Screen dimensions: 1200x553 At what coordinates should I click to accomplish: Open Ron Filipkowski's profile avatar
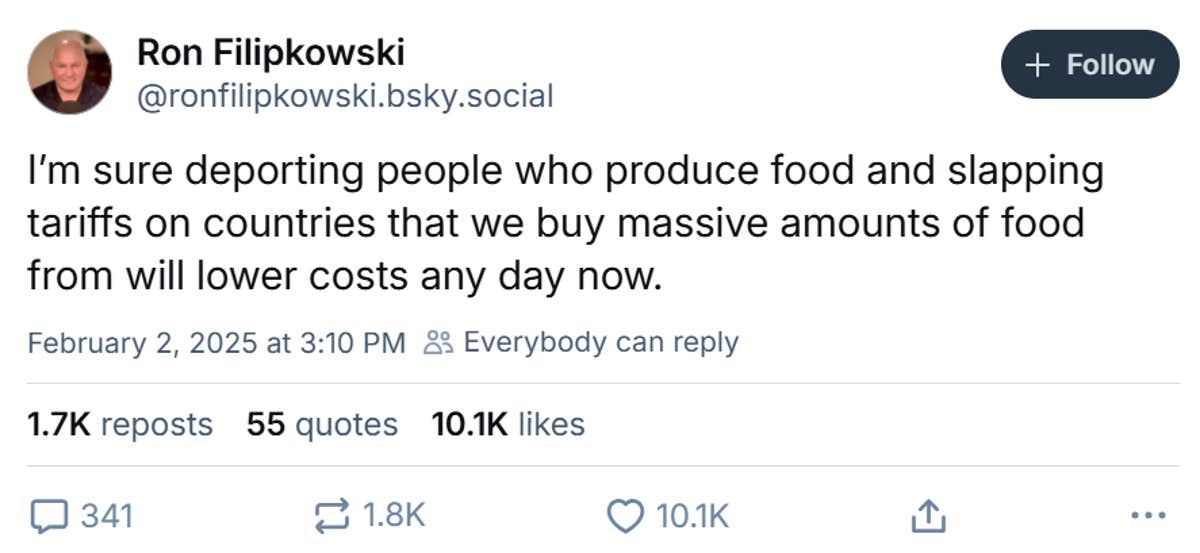[69, 70]
